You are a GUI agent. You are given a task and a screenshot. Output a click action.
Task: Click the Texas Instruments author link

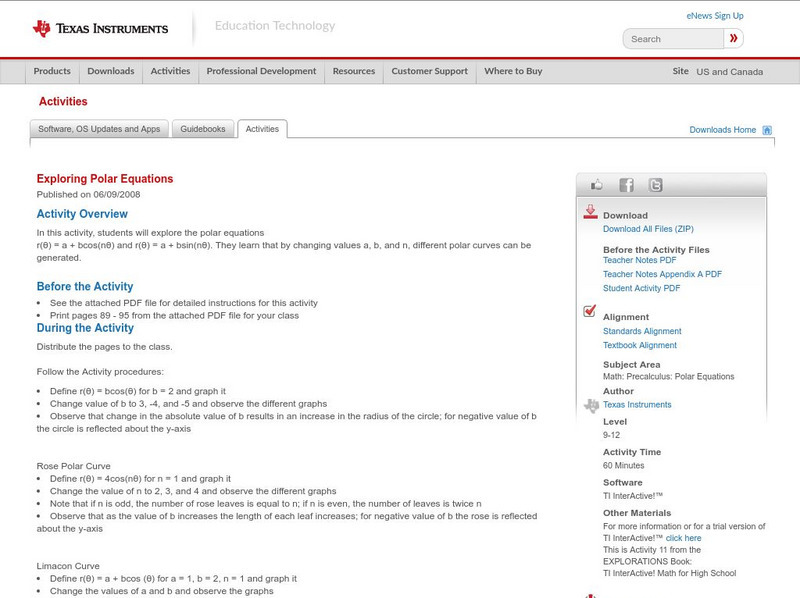pos(637,405)
